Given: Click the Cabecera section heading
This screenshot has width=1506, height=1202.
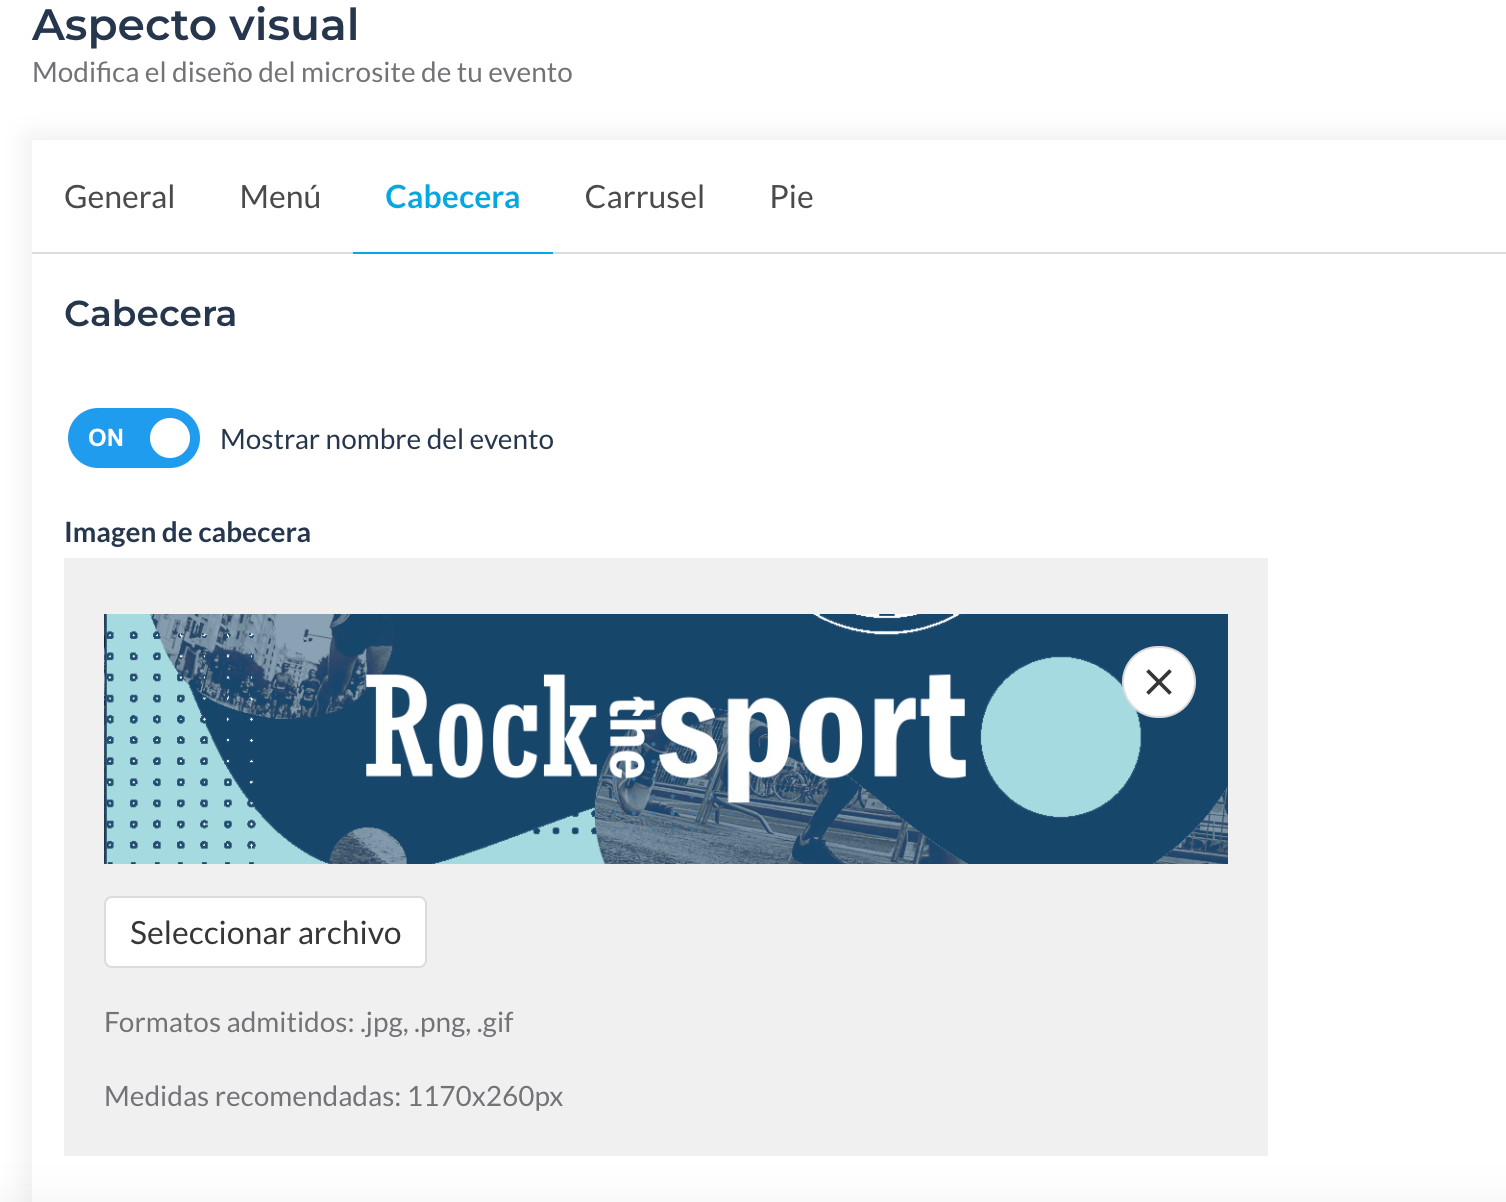Looking at the screenshot, I should click(x=150, y=314).
